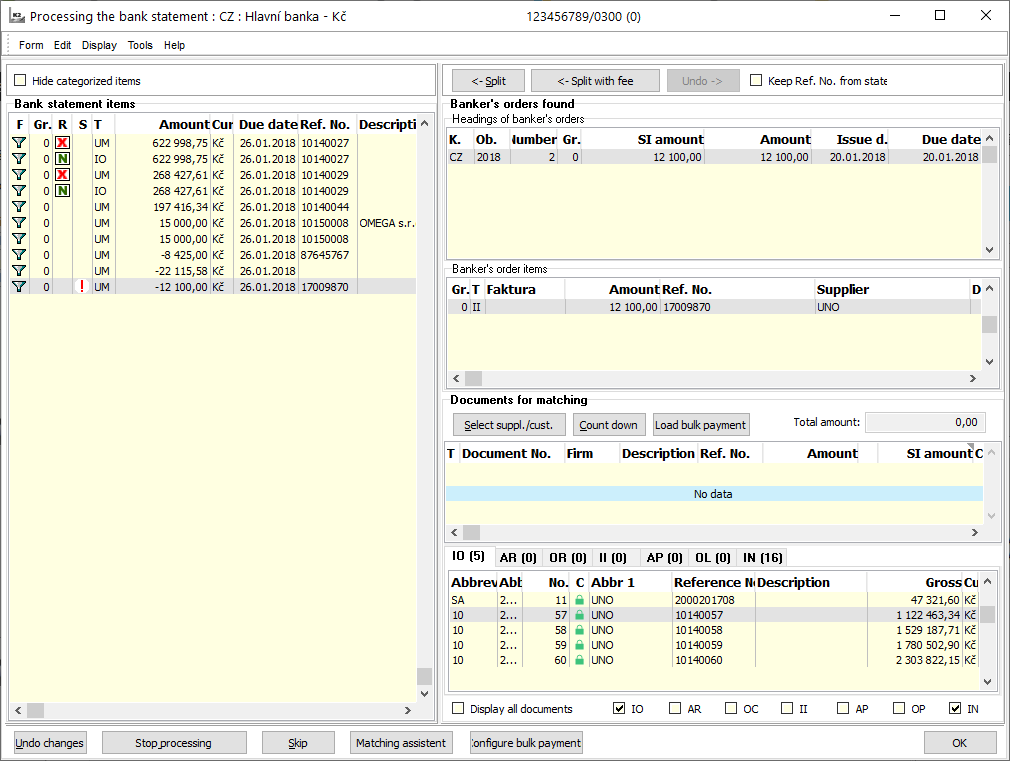The width and height of the screenshot is (1010, 761).
Task: Switch to the OL (0) tab
Action: click(712, 557)
